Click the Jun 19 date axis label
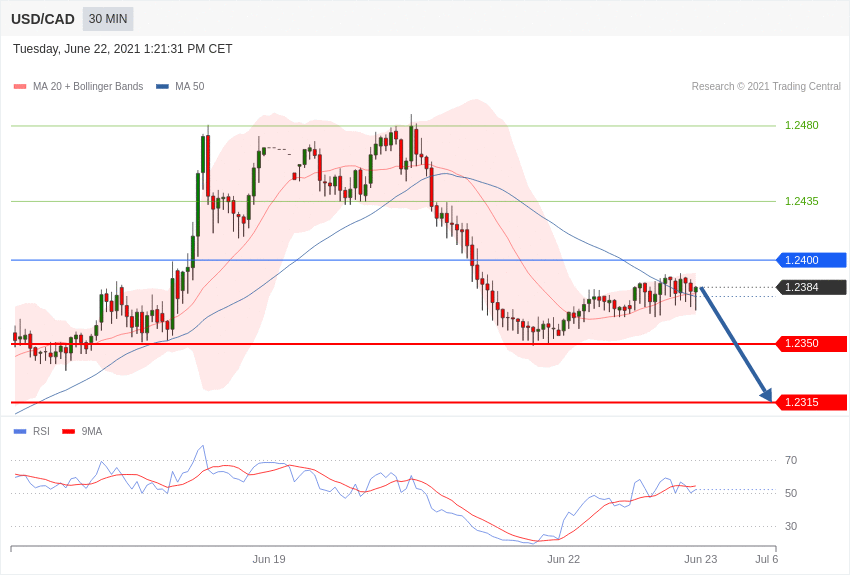850x576 pixels. [269, 559]
